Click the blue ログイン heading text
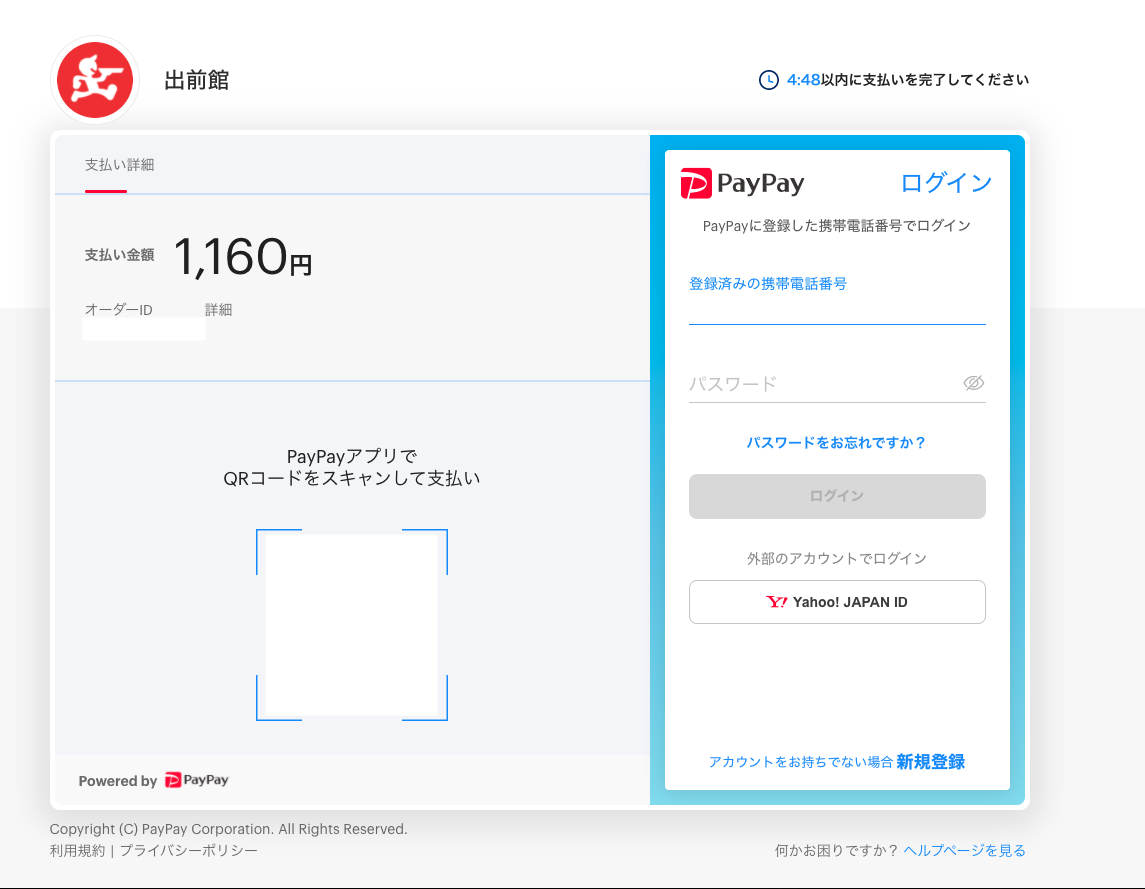The height and width of the screenshot is (889, 1145). coord(946,183)
